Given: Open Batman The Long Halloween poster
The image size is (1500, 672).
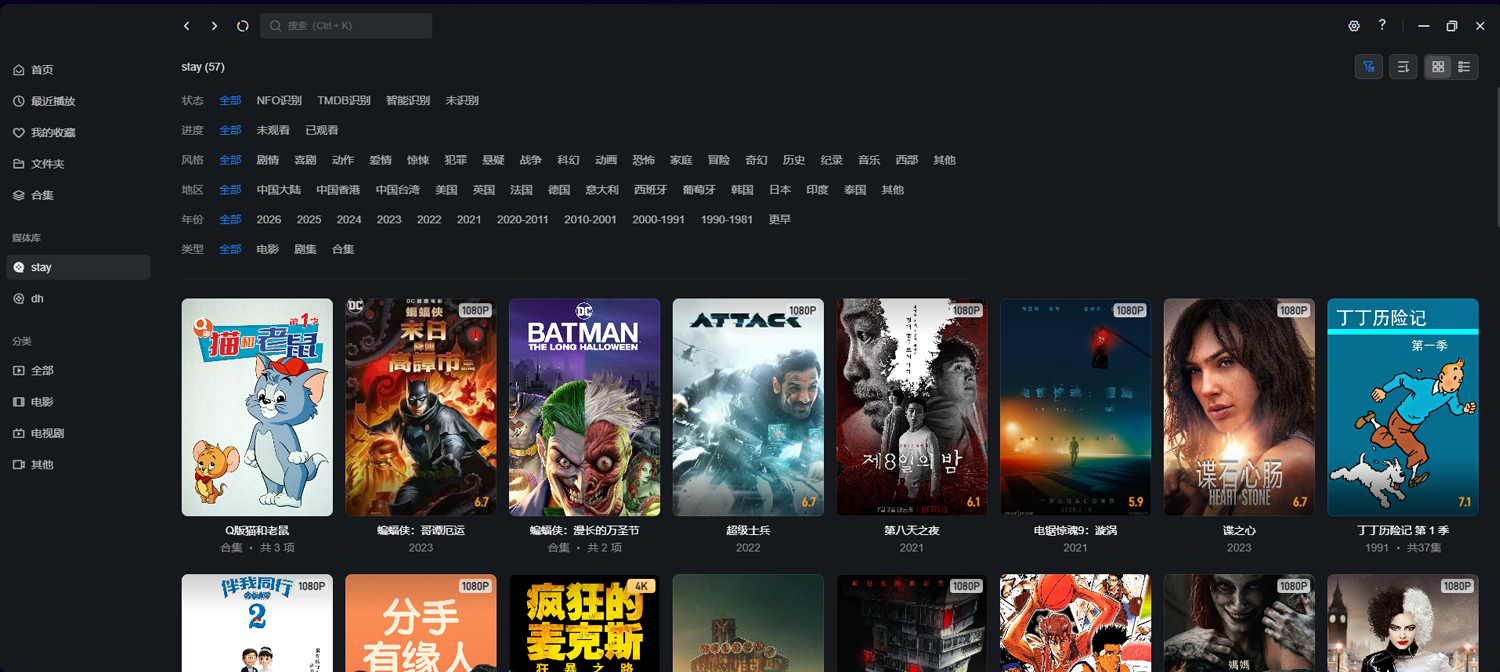Looking at the screenshot, I should tap(585, 407).
